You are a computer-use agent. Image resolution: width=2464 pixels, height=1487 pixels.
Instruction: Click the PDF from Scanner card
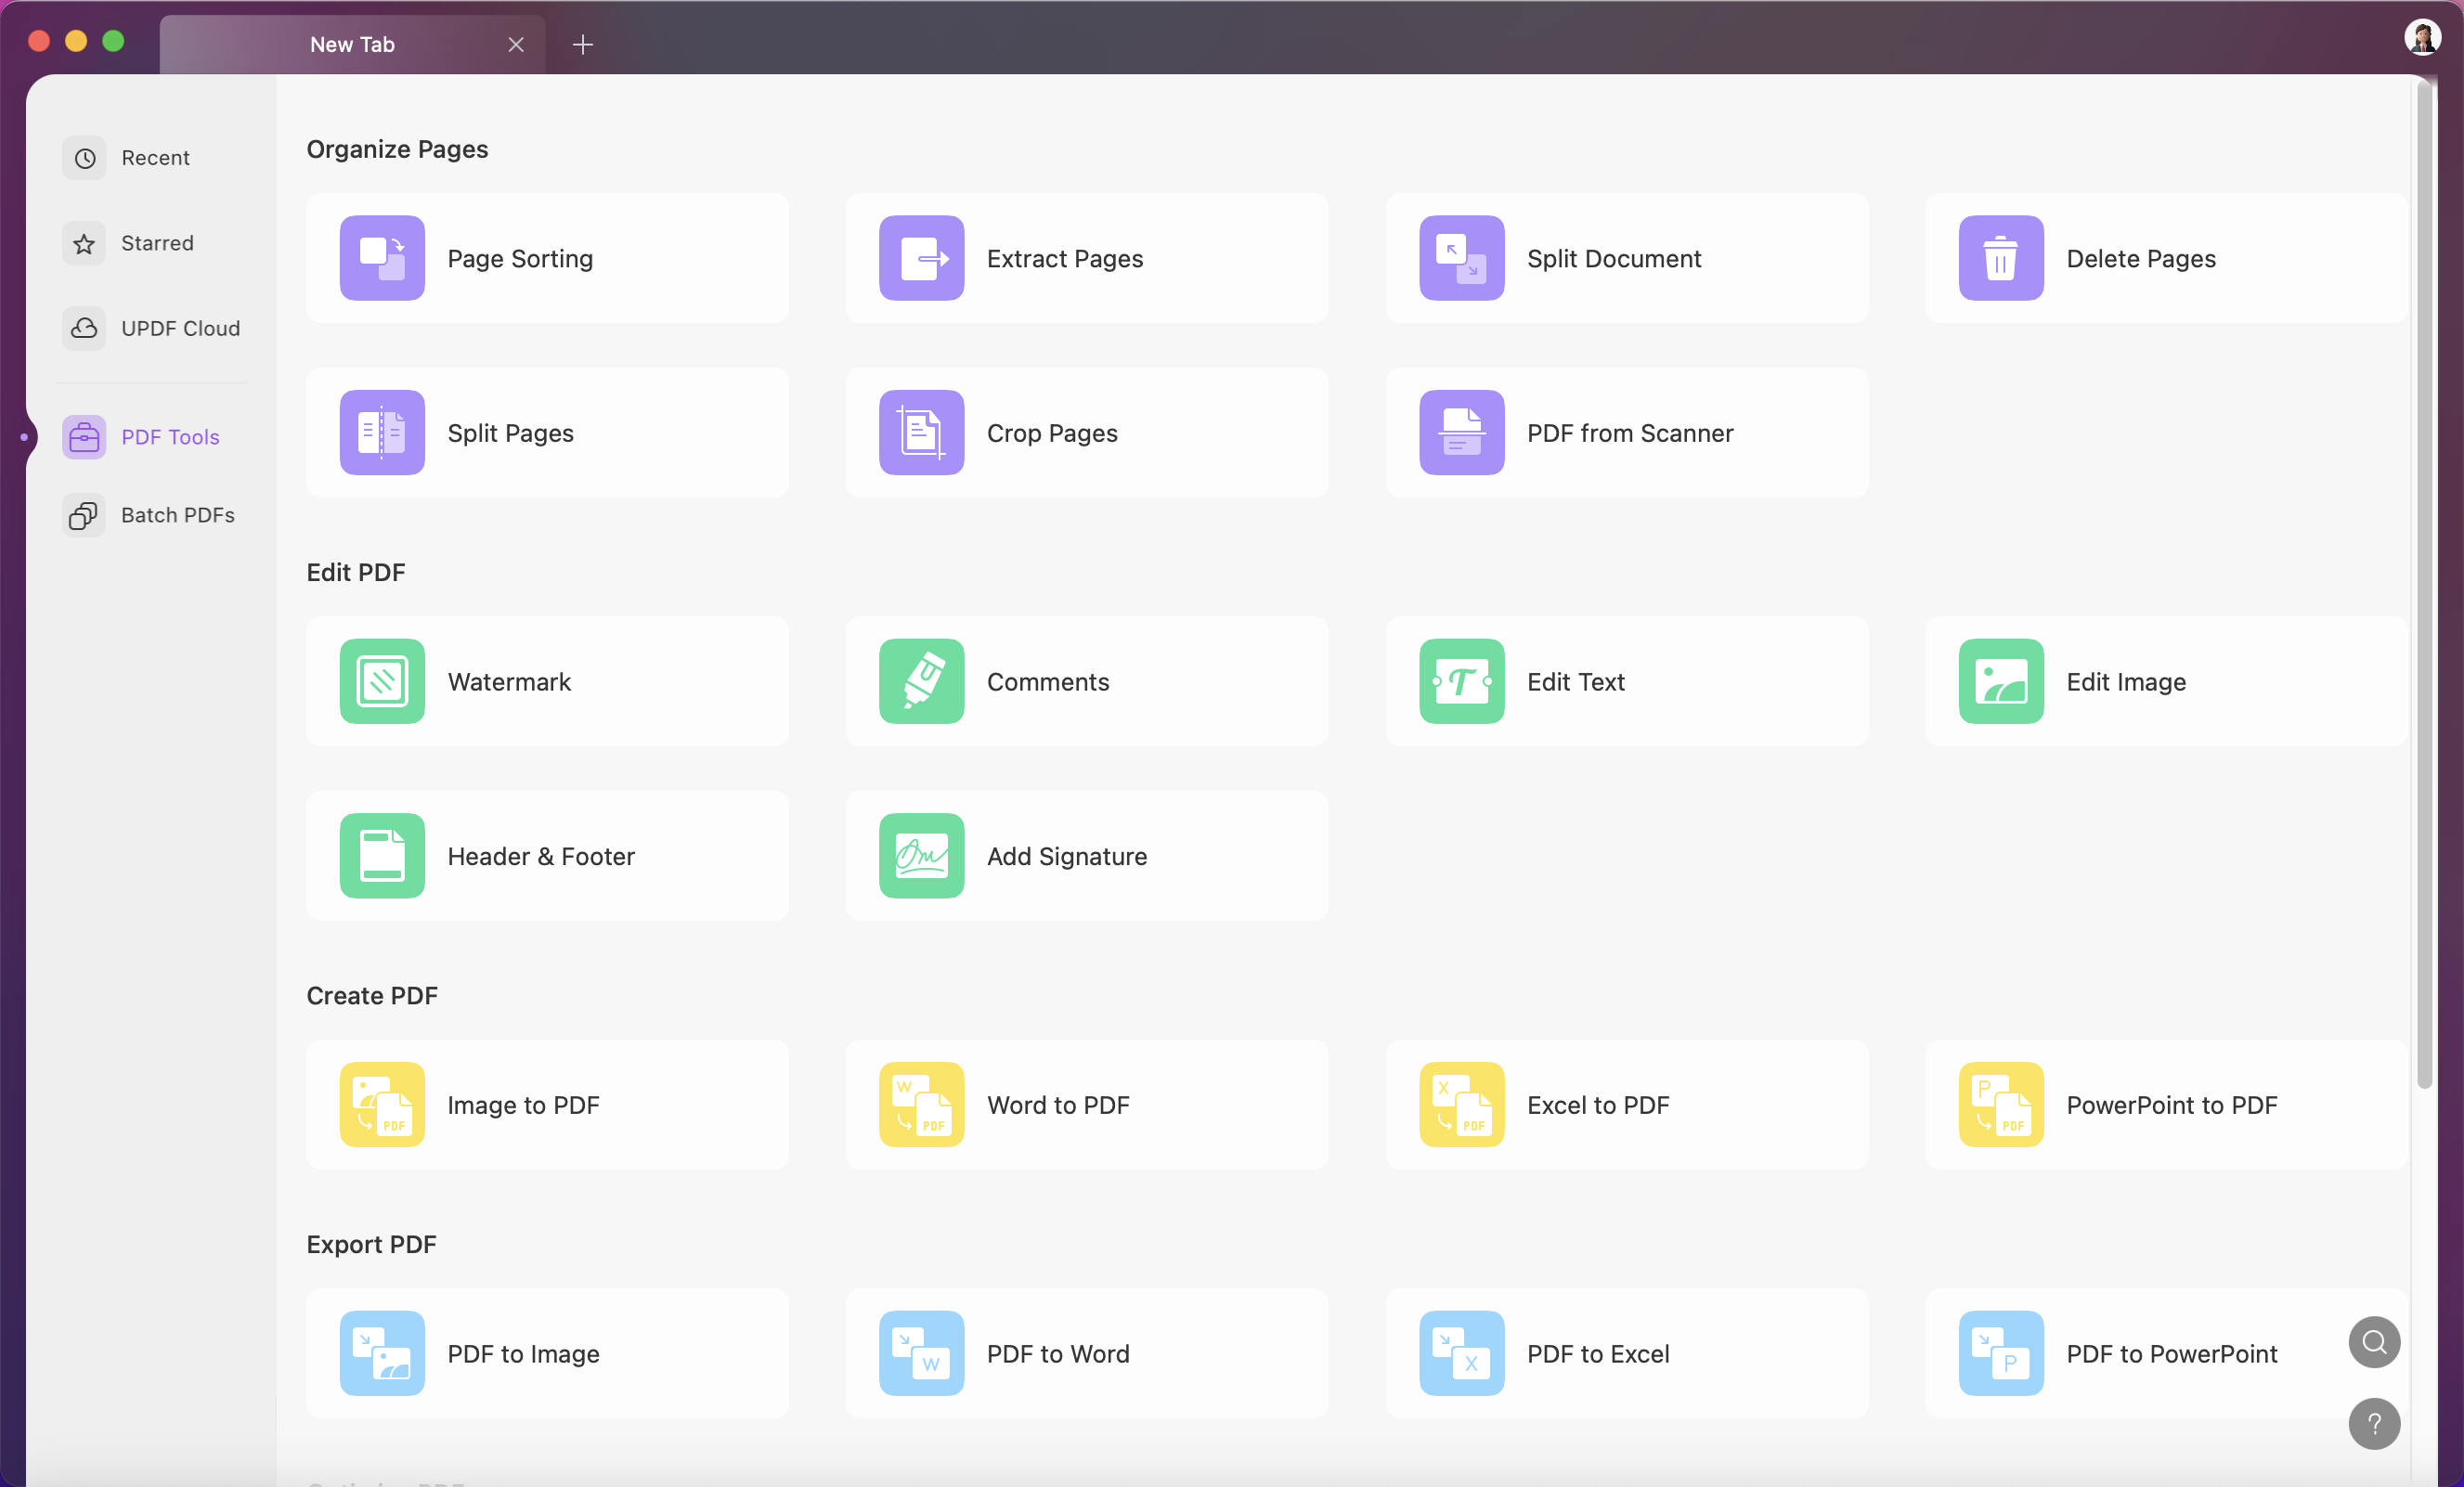pos(1626,433)
